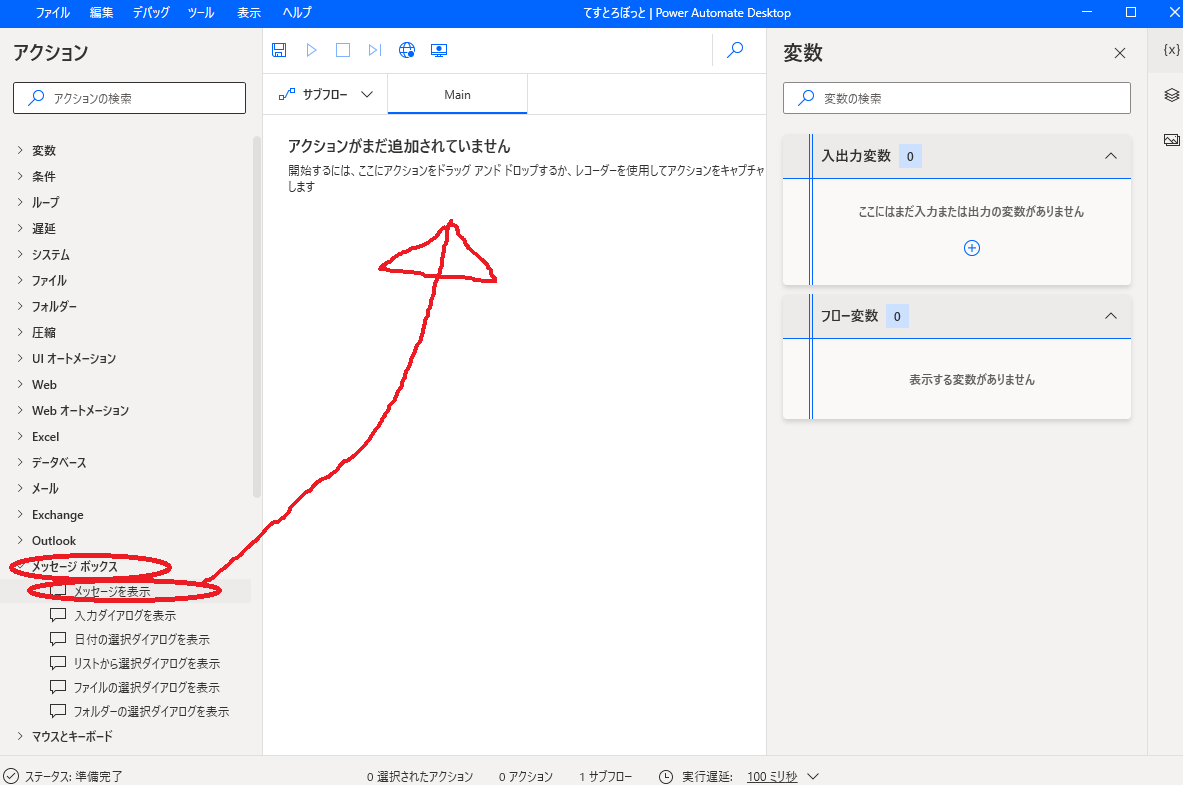The width and height of the screenshot is (1183, 785).
Task: Open the Desktop recorder icon
Action: pos(438,50)
